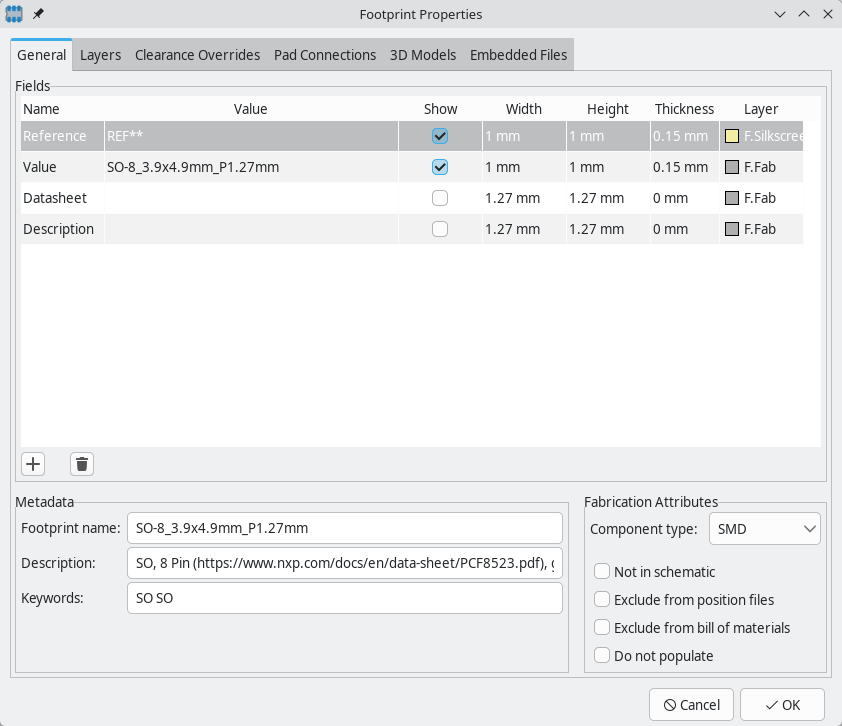Uncheck Show for the Reference field
The width and height of the screenshot is (842, 726).
(439, 136)
